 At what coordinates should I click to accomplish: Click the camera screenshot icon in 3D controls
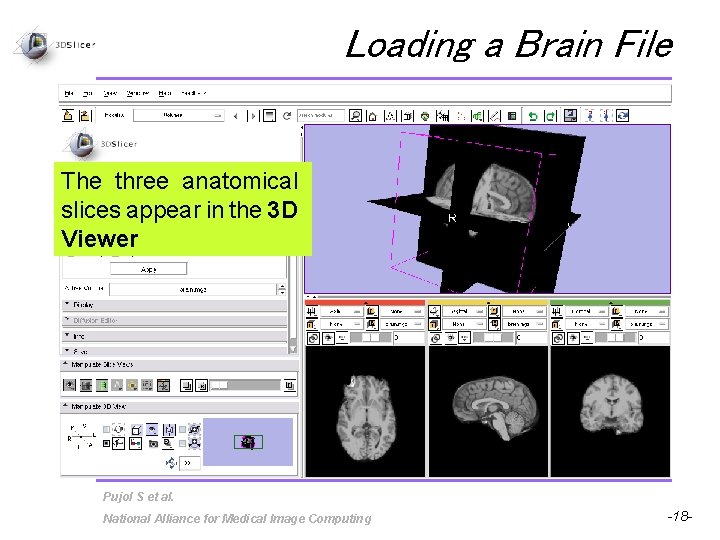(x=153, y=444)
